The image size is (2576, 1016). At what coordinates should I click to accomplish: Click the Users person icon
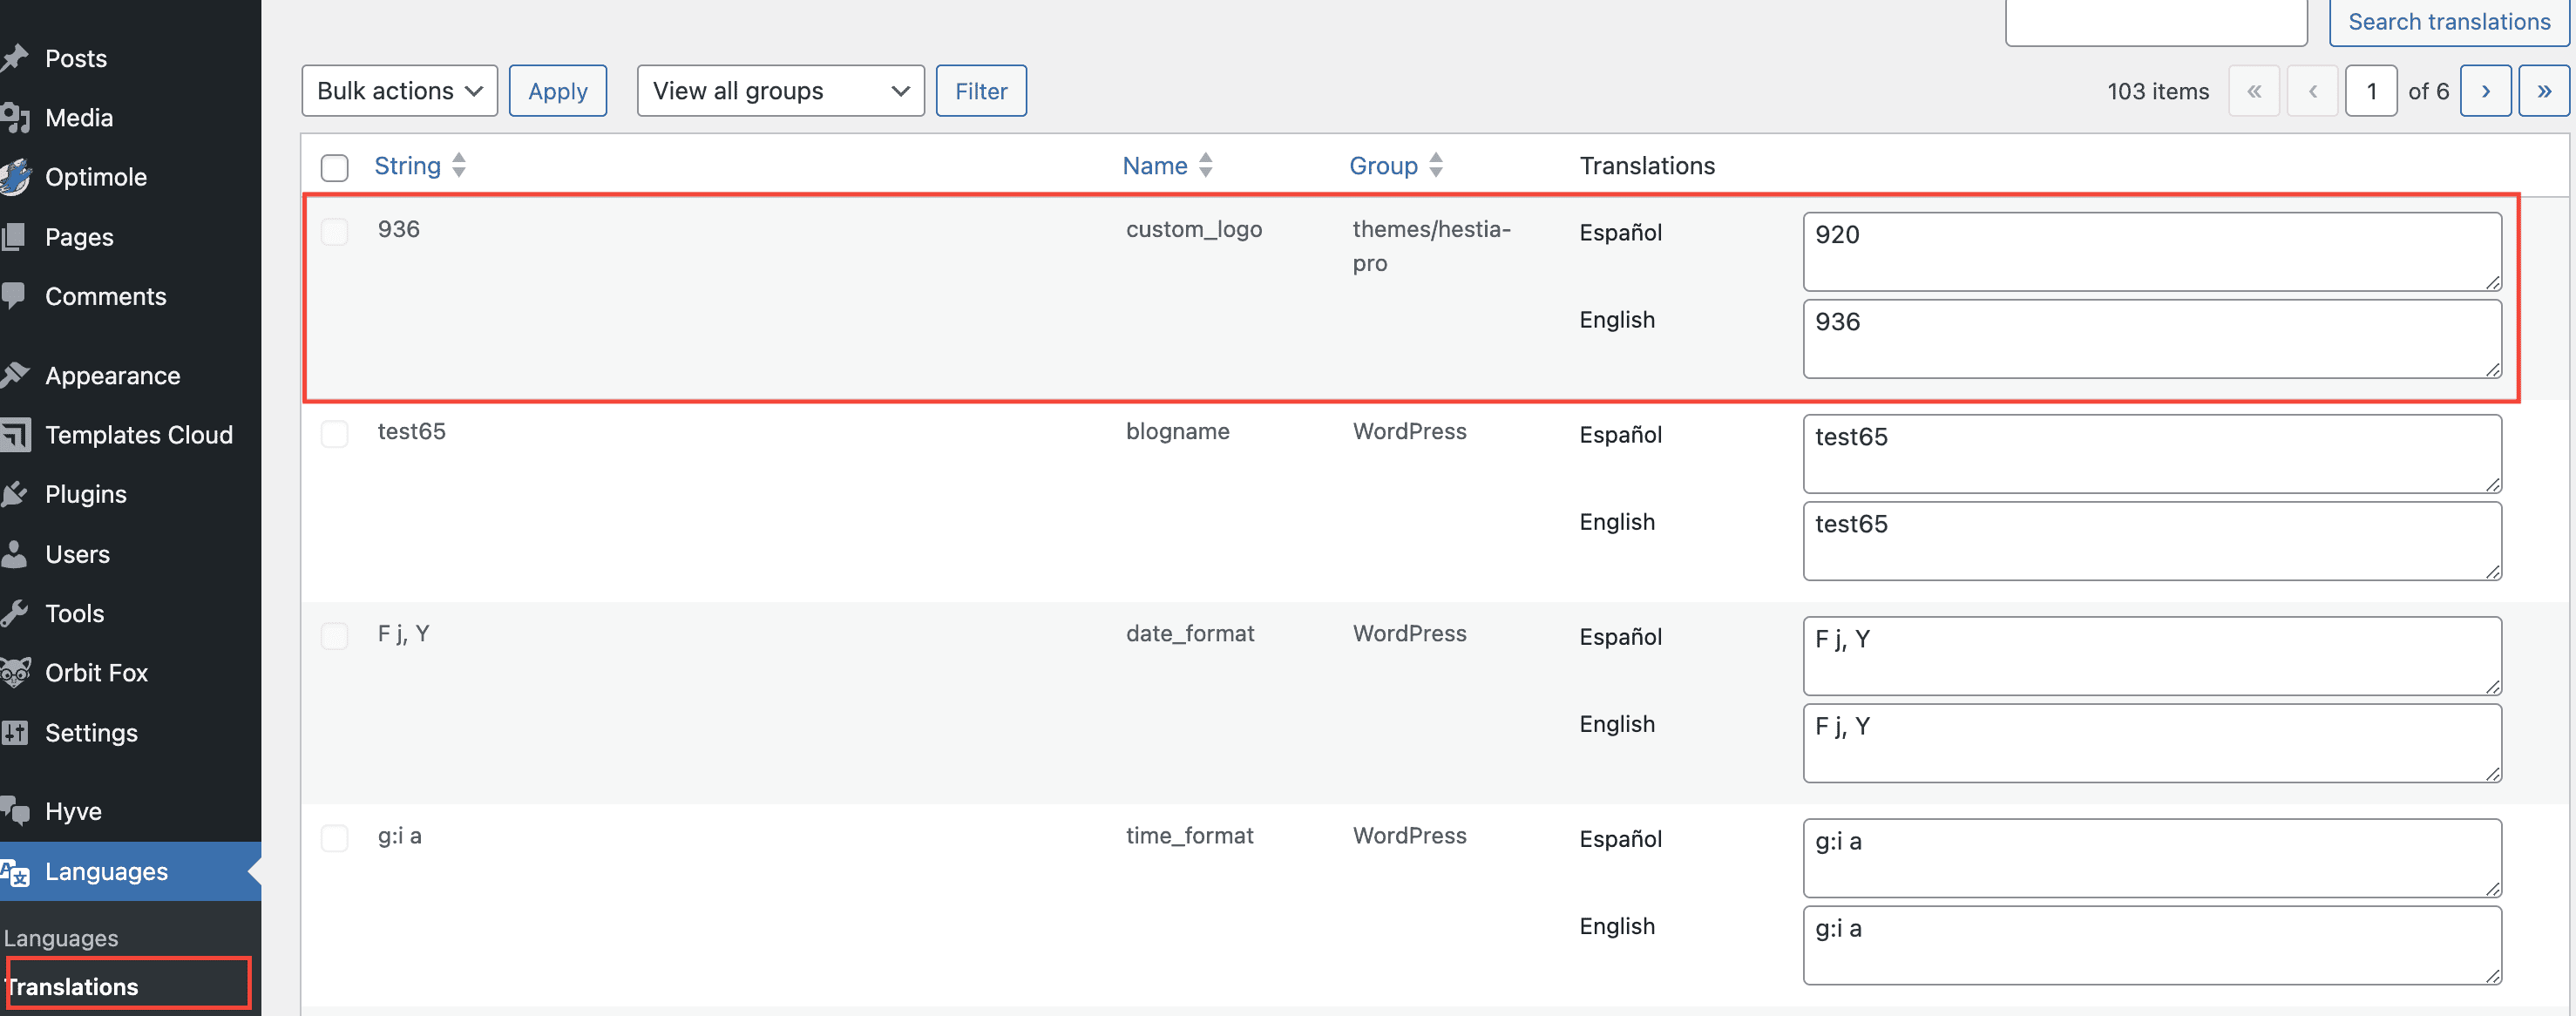coord(14,554)
